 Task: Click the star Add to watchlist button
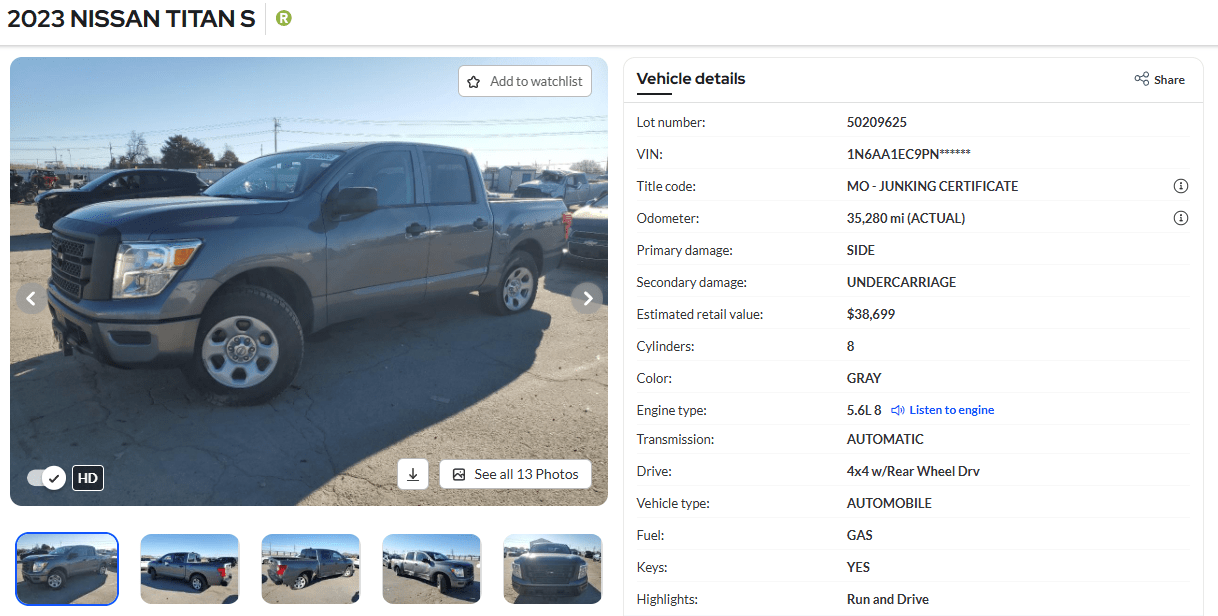(x=525, y=81)
